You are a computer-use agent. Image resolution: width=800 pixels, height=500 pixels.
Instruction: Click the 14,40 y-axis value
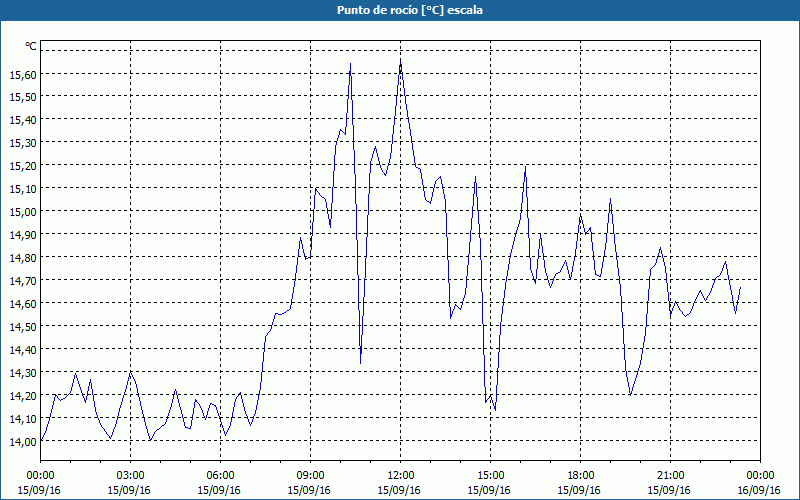(23, 350)
